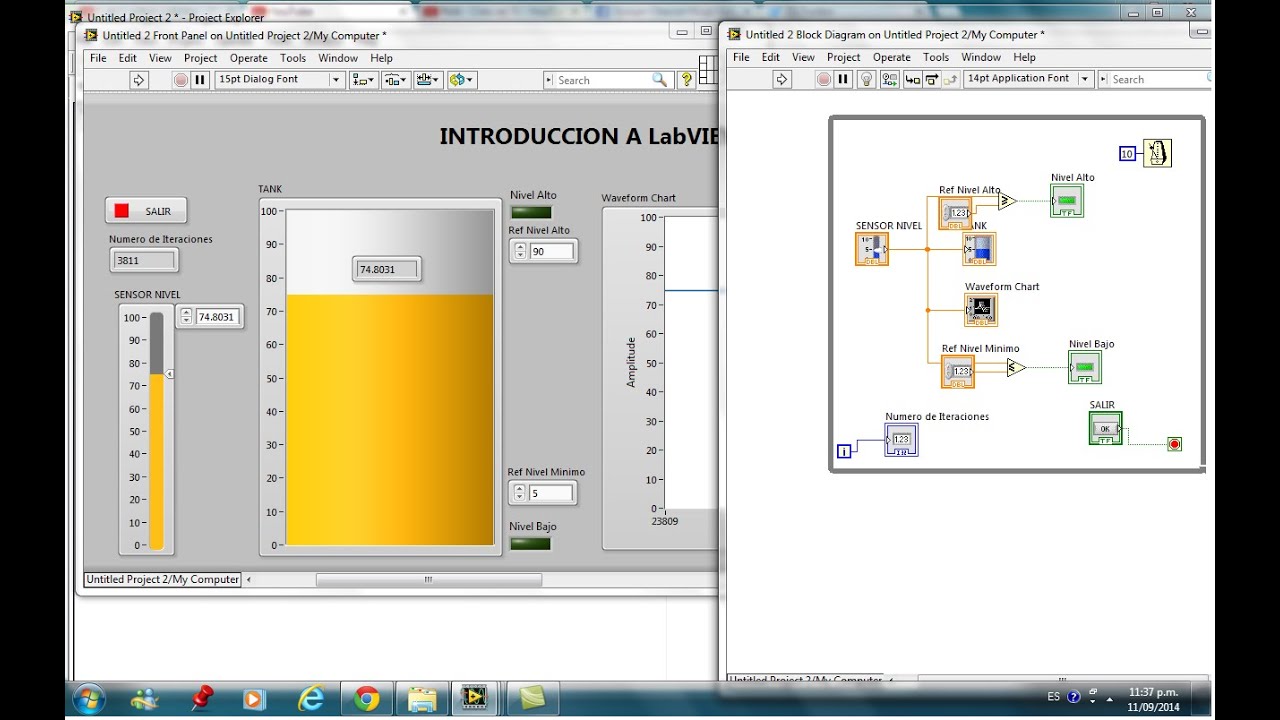Open Window menu in Block Diagram
1280x720 pixels.
pos(981,57)
